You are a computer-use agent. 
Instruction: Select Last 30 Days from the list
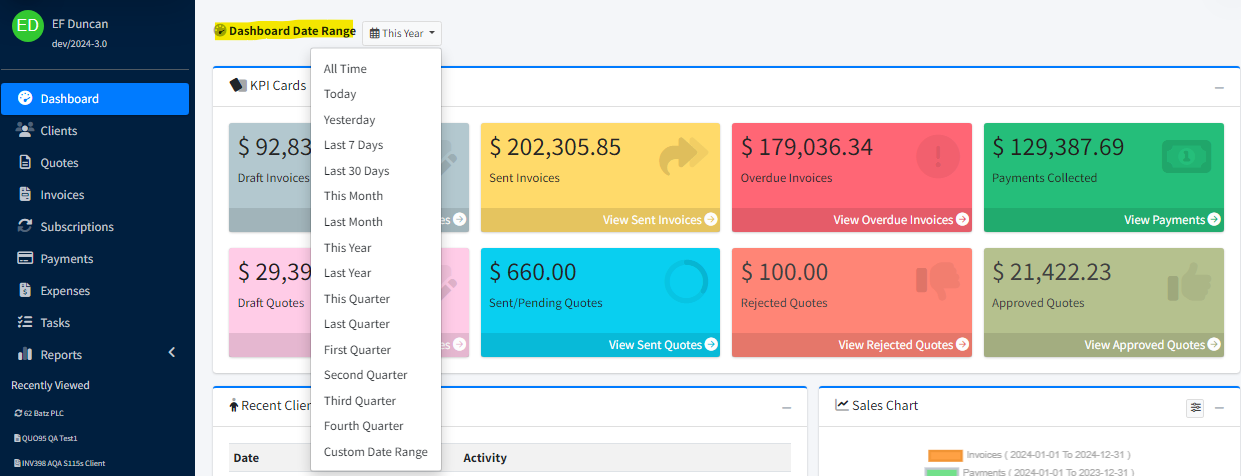tap(356, 171)
